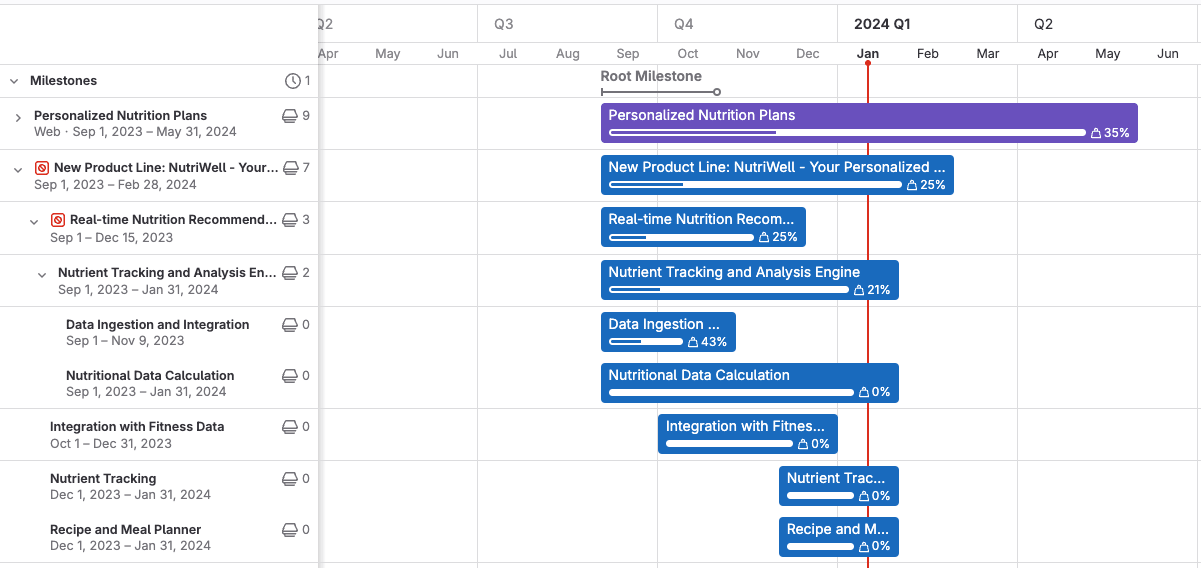Click the 2024 Q1 quarter header
The height and width of the screenshot is (568, 1201).
pyautogui.click(x=882, y=24)
